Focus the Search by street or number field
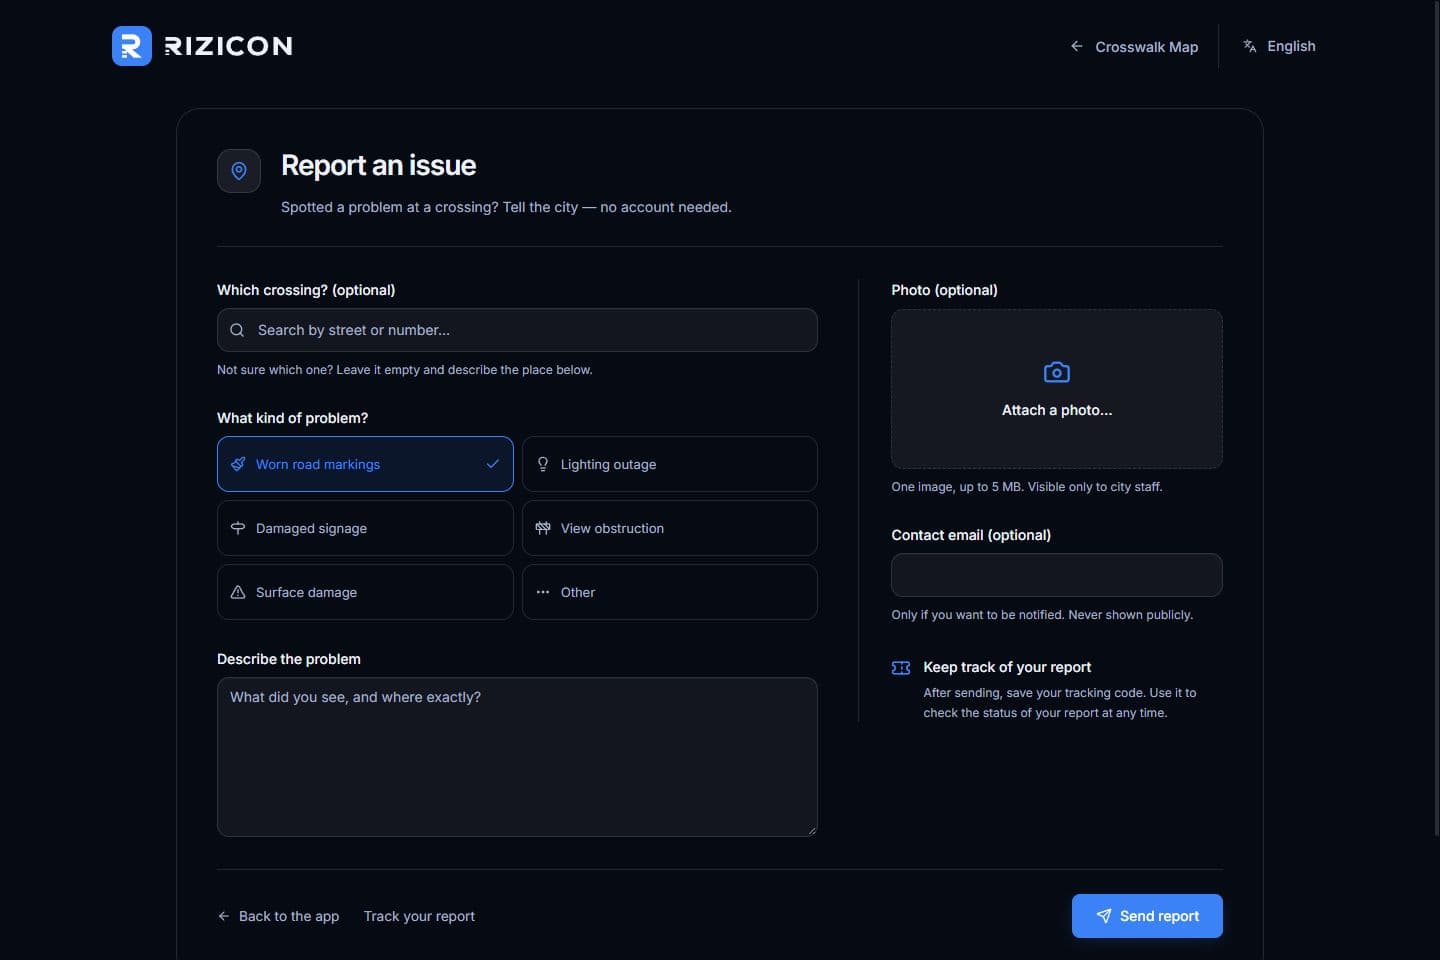This screenshot has width=1440, height=960. [517, 330]
